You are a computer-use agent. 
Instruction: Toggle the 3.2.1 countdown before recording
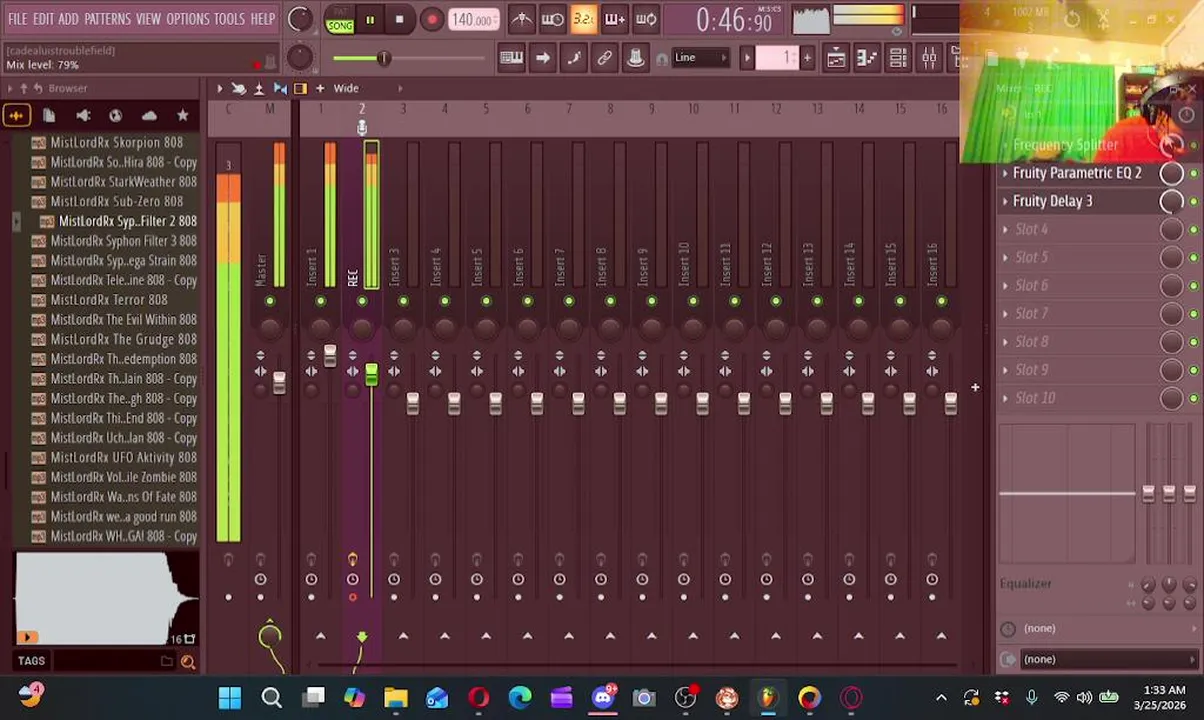pos(583,19)
